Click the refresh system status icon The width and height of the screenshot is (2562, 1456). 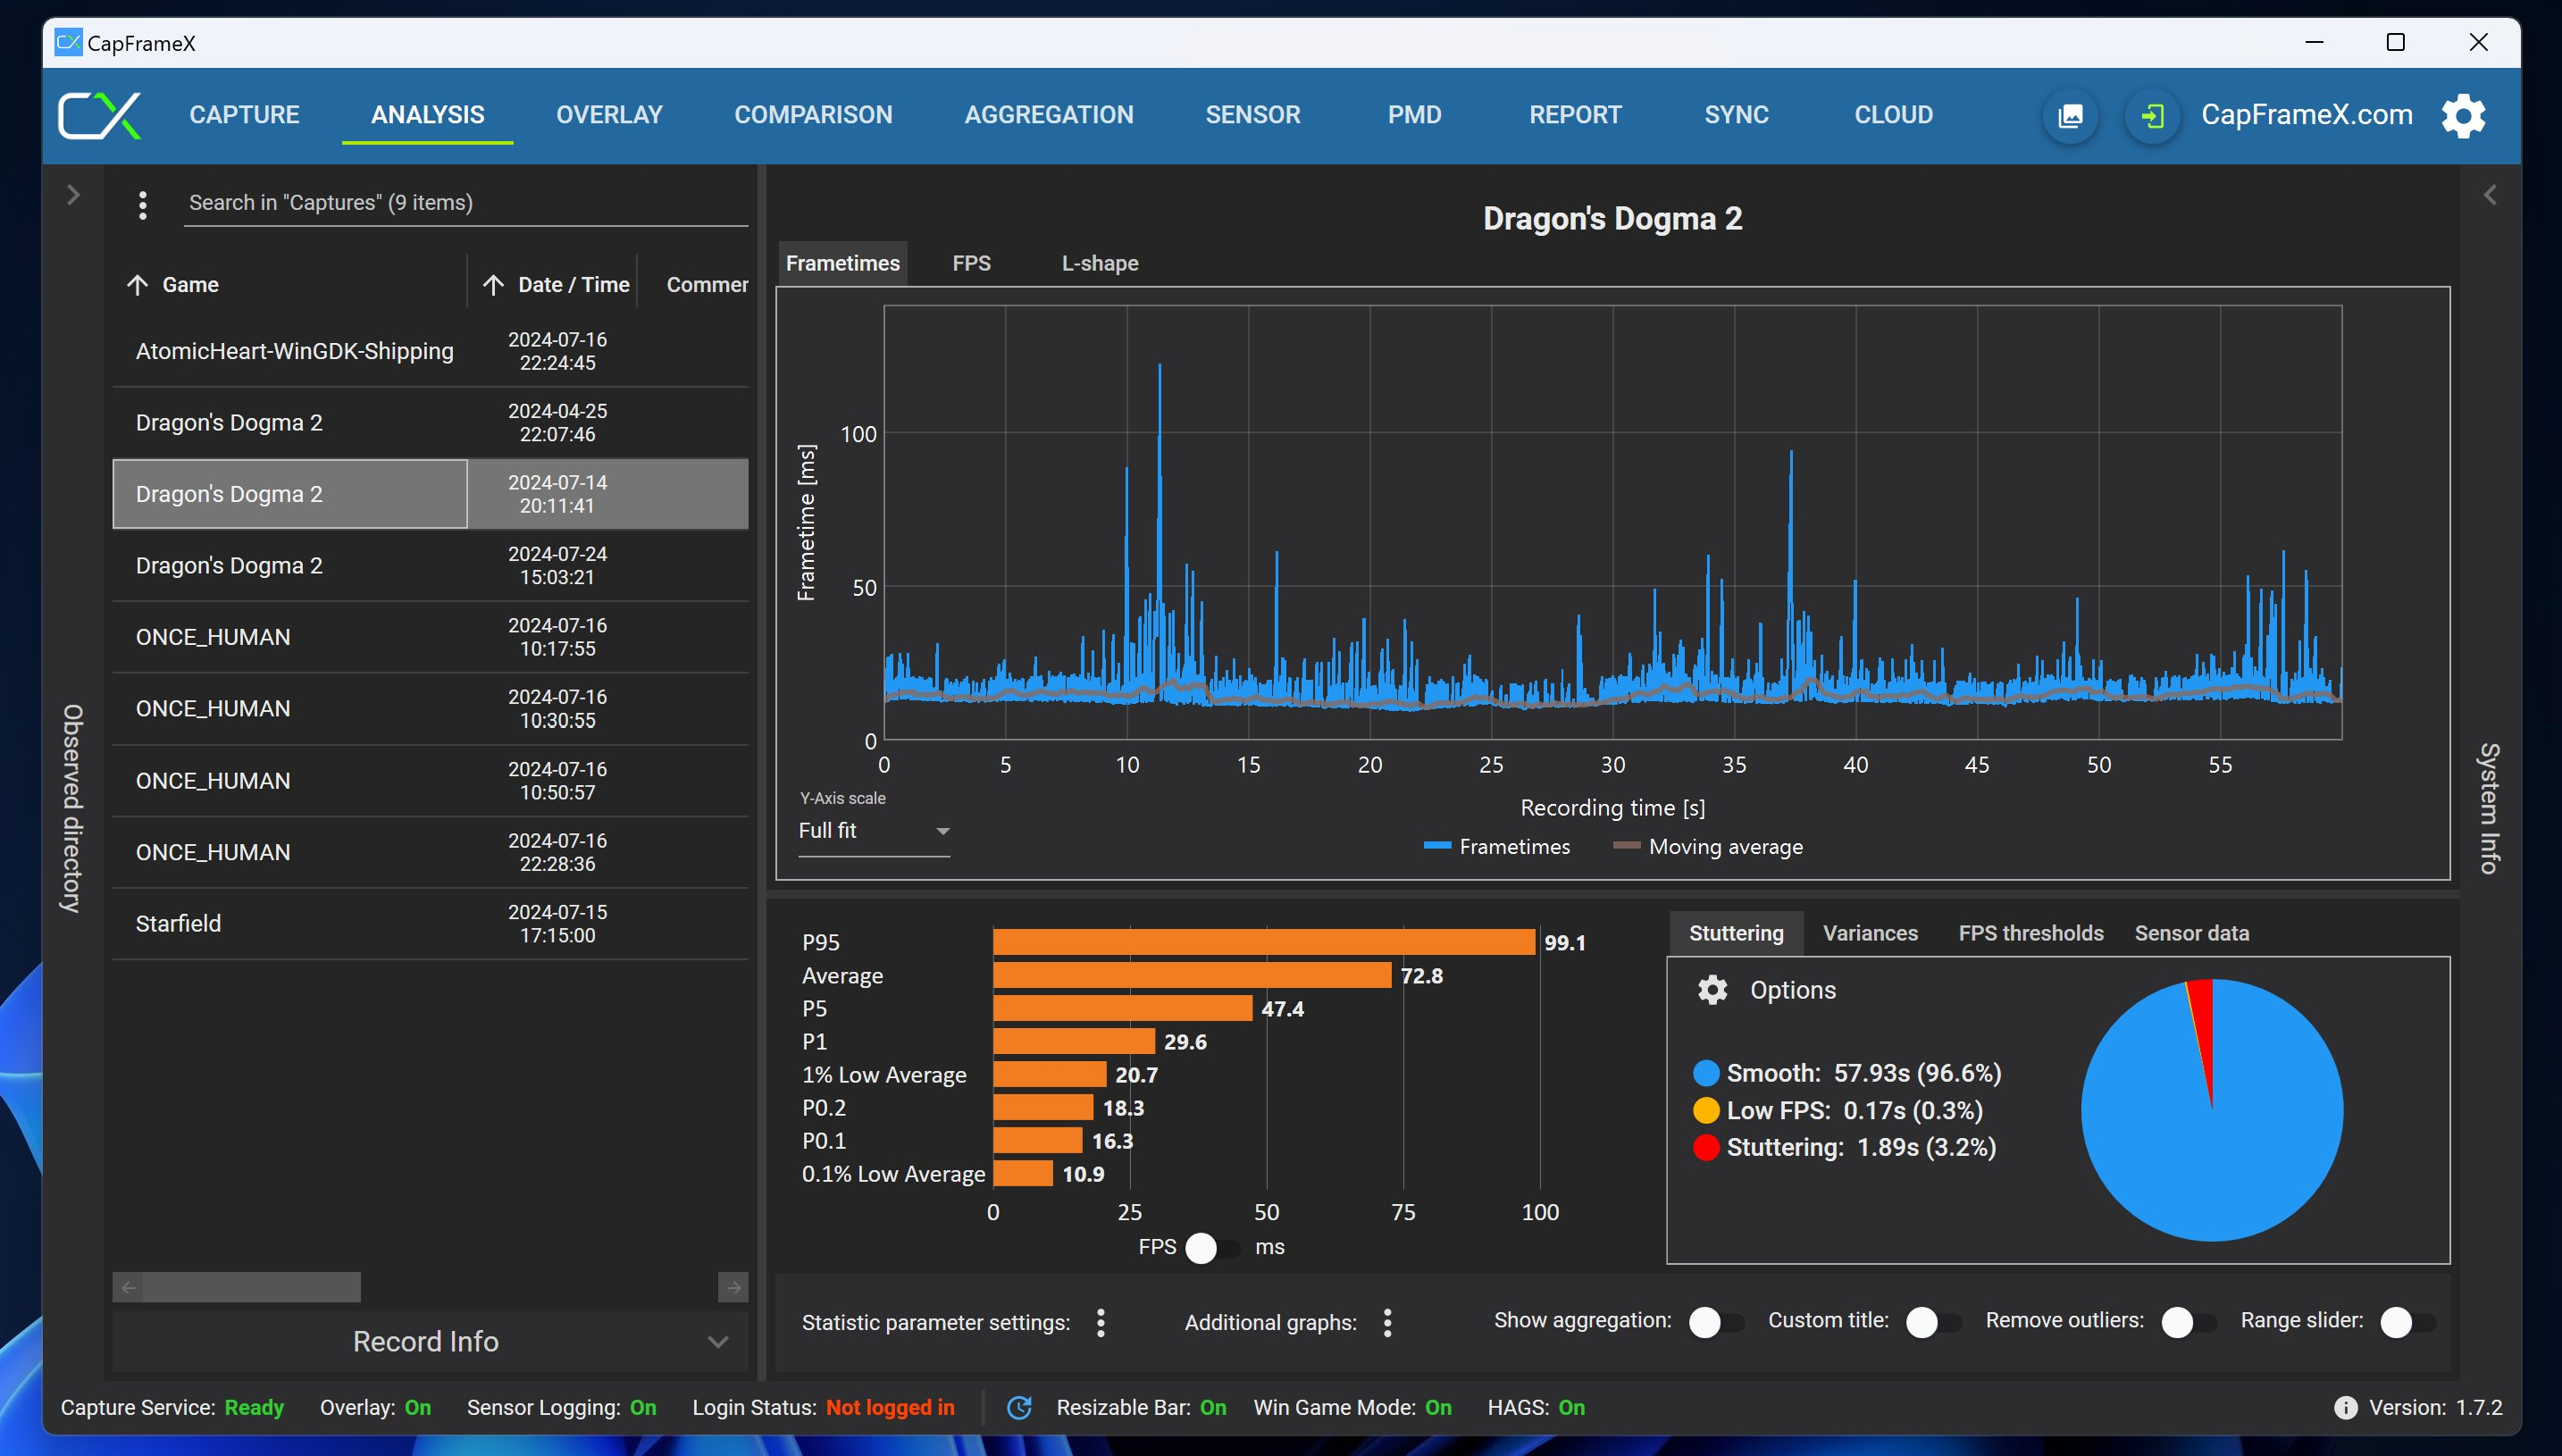coord(1019,1407)
